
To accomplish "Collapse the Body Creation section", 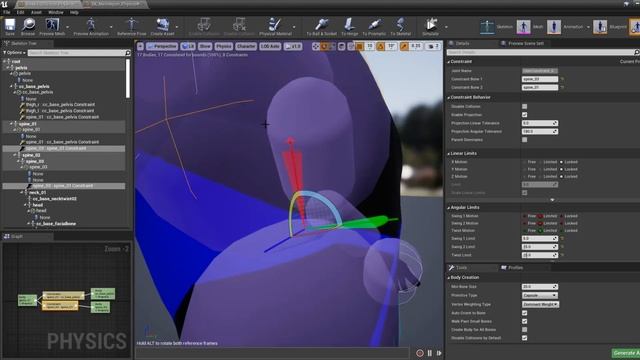I will pyautogui.click(x=449, y=278).
